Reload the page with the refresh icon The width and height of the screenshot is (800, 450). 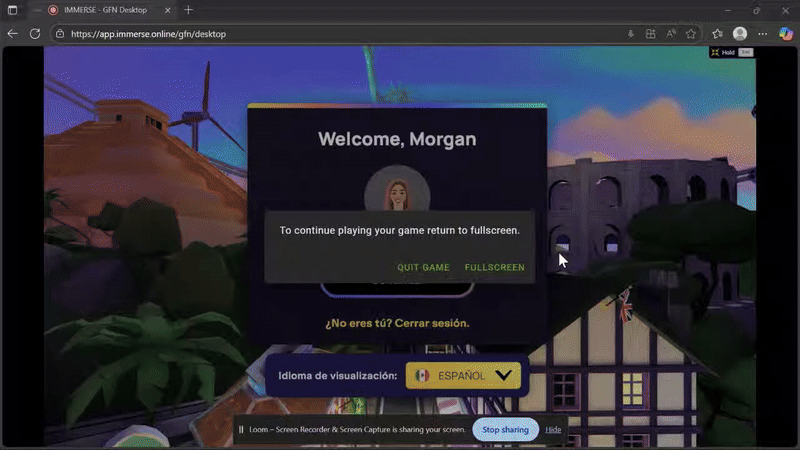tap(35, 33)
